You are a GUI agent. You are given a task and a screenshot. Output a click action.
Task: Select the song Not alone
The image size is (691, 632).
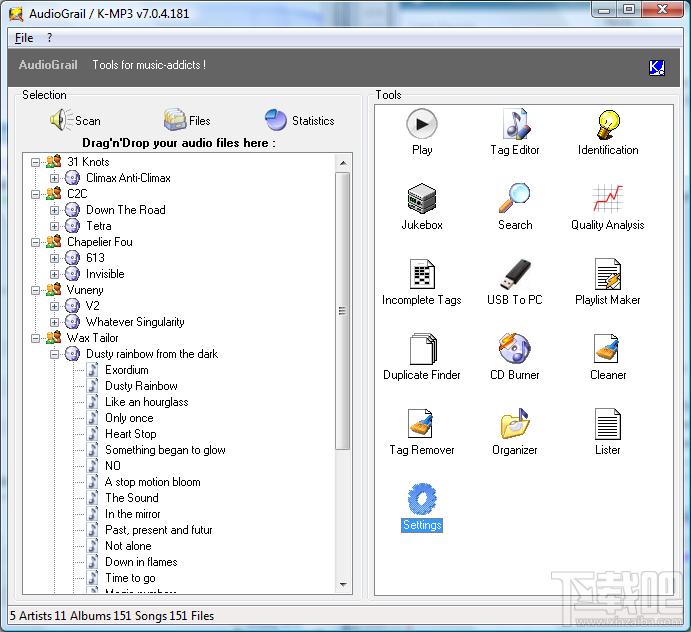click(128, 546)
